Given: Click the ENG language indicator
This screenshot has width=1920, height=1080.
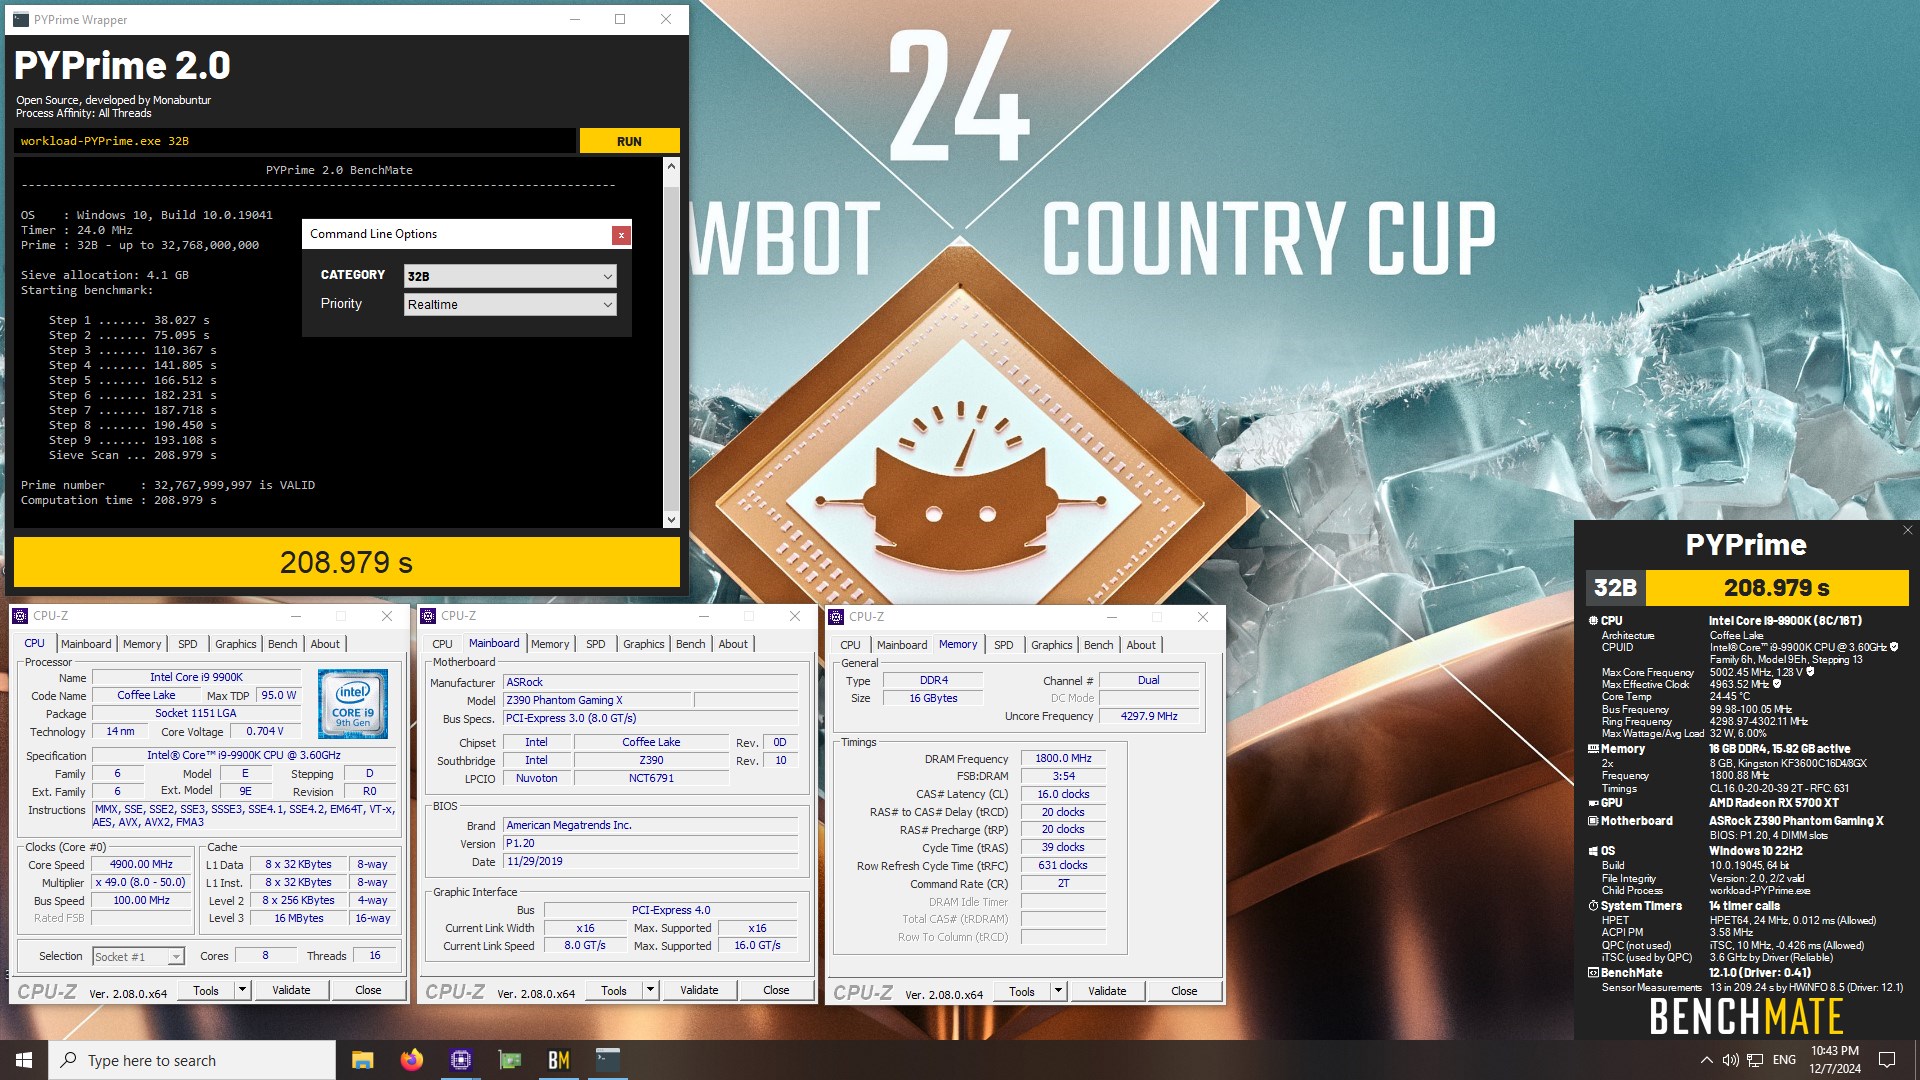Looking at the screenshot, I should click(1784, 1060).
